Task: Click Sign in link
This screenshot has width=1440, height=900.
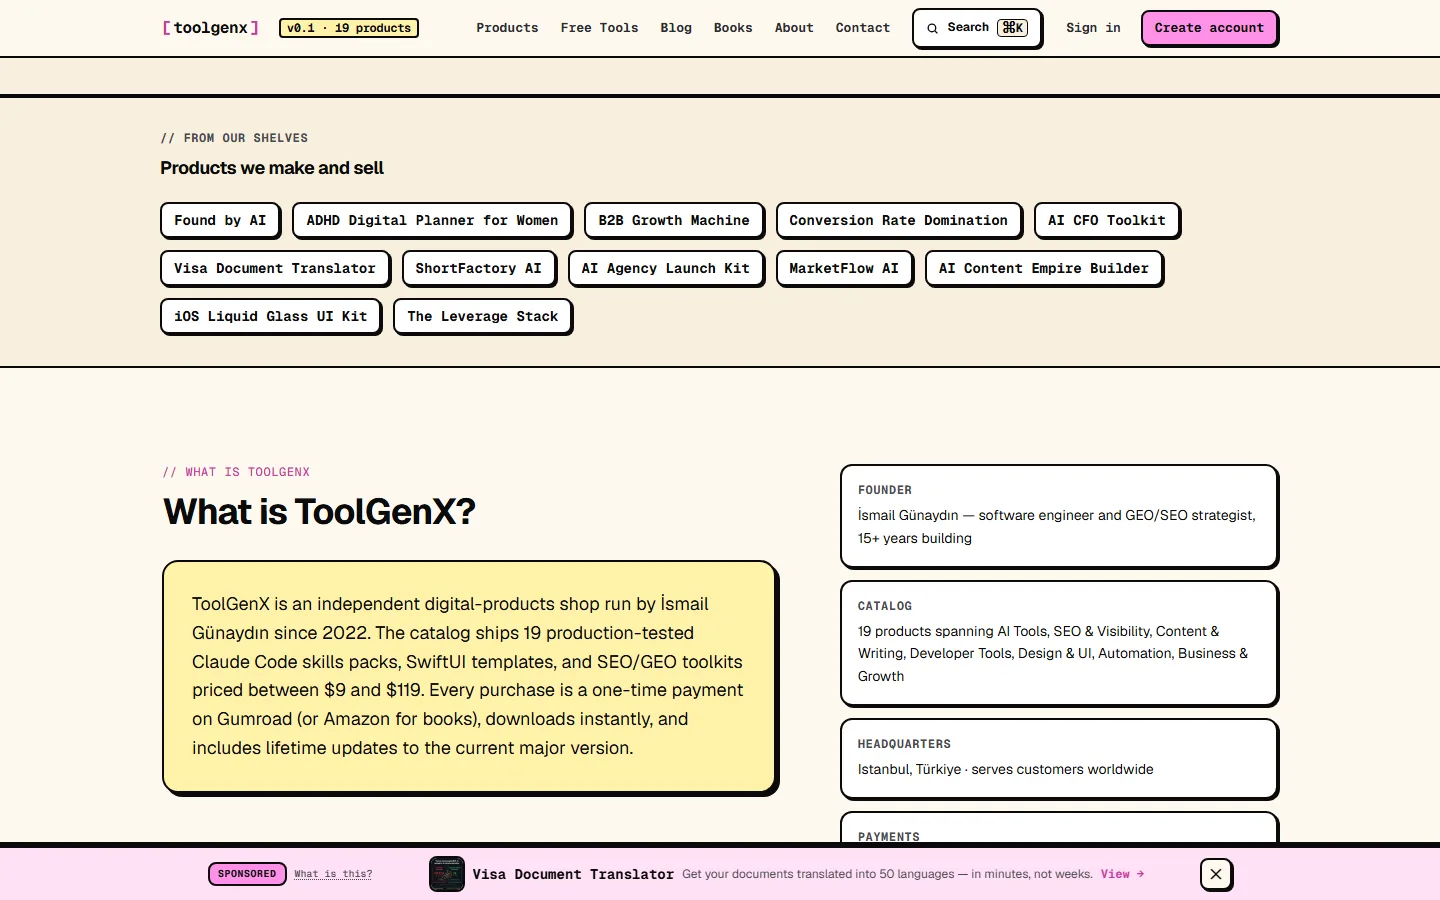Action: click(x=1093, y=28)
